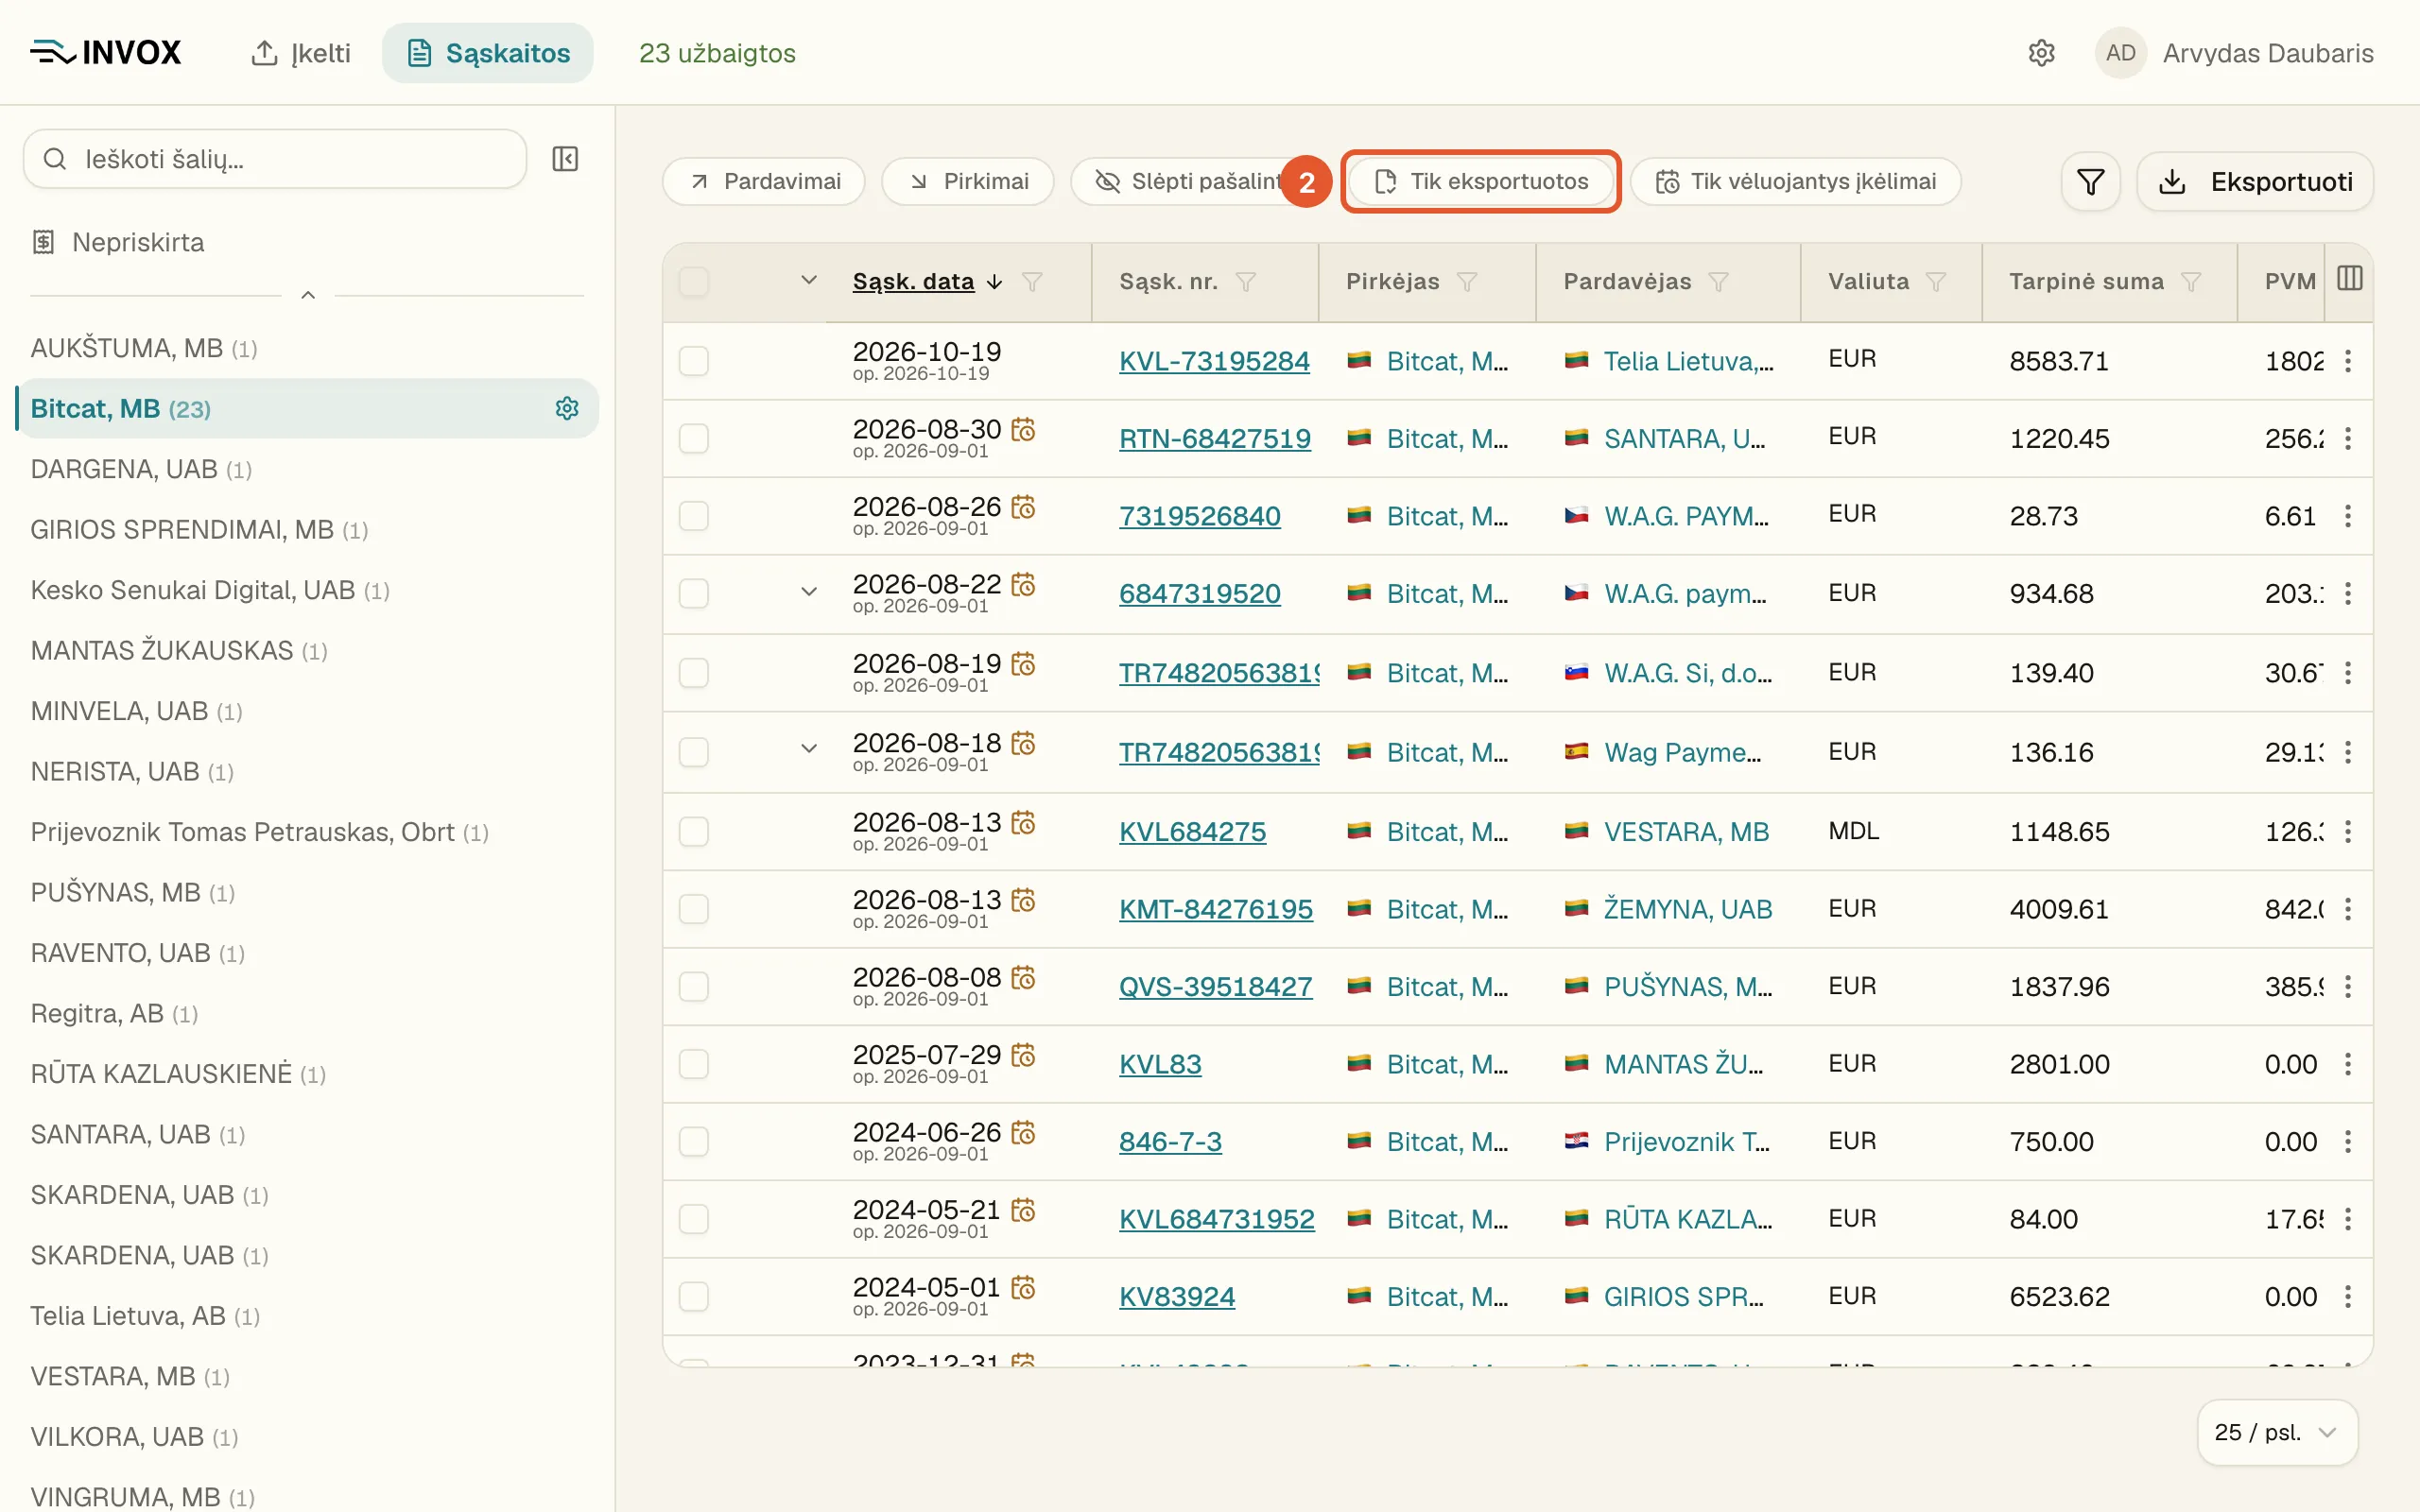Open row menu for invoice 7319526840
Image resolution: width=2420 pixels, height=1512 pixels.
click(2348, 516)
